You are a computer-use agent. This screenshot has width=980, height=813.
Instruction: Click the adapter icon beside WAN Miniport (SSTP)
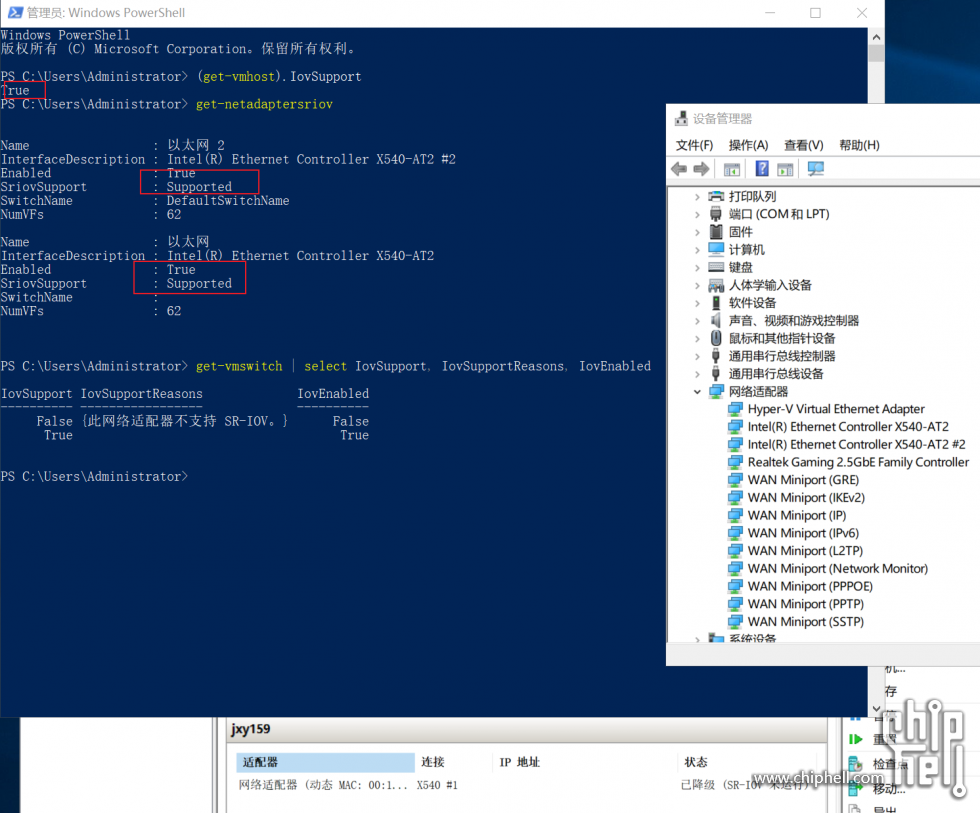click(736, 622)
